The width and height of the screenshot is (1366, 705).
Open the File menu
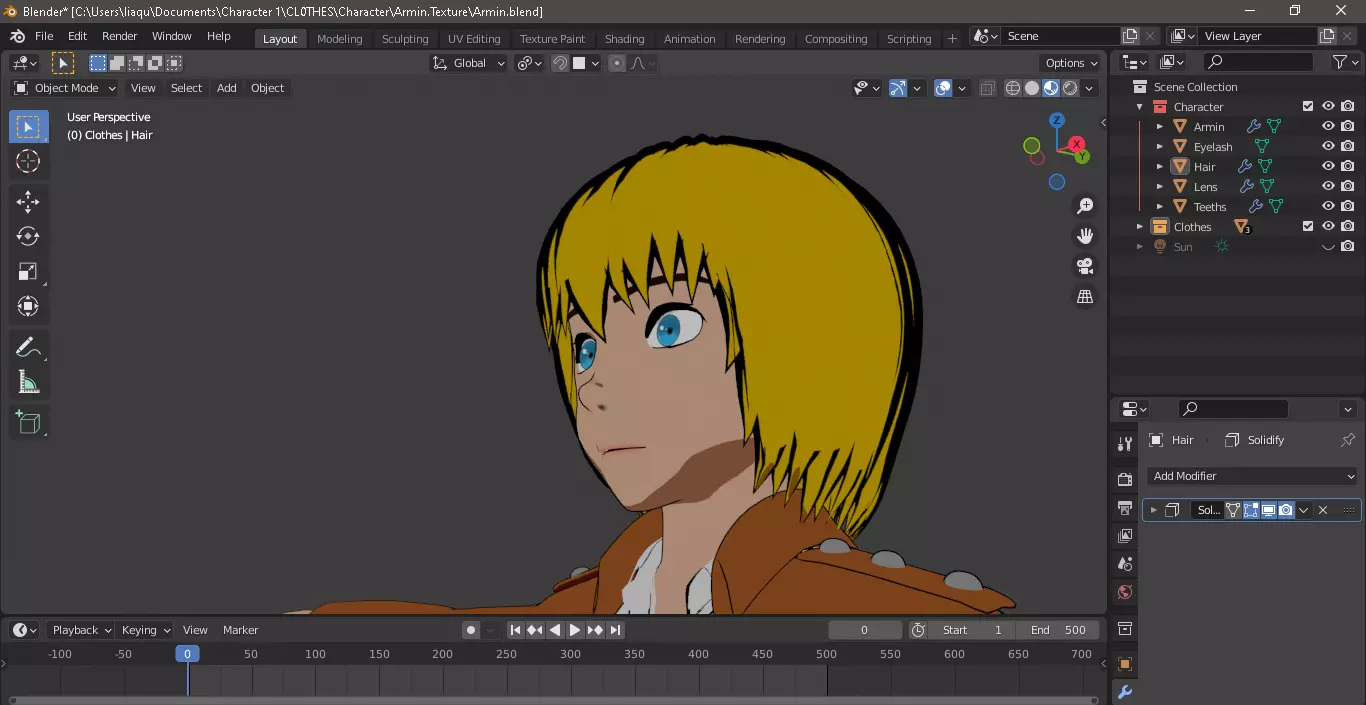(44, 36)
